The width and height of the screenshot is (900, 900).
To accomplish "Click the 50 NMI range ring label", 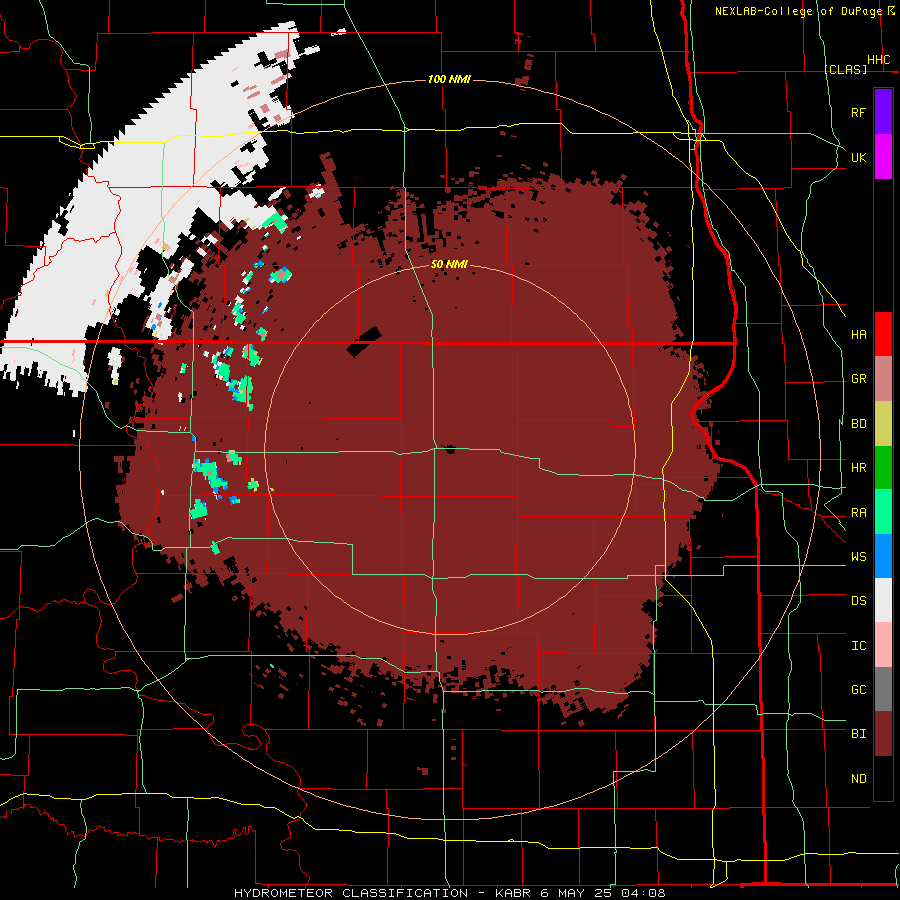I will [x=449, y=264].
